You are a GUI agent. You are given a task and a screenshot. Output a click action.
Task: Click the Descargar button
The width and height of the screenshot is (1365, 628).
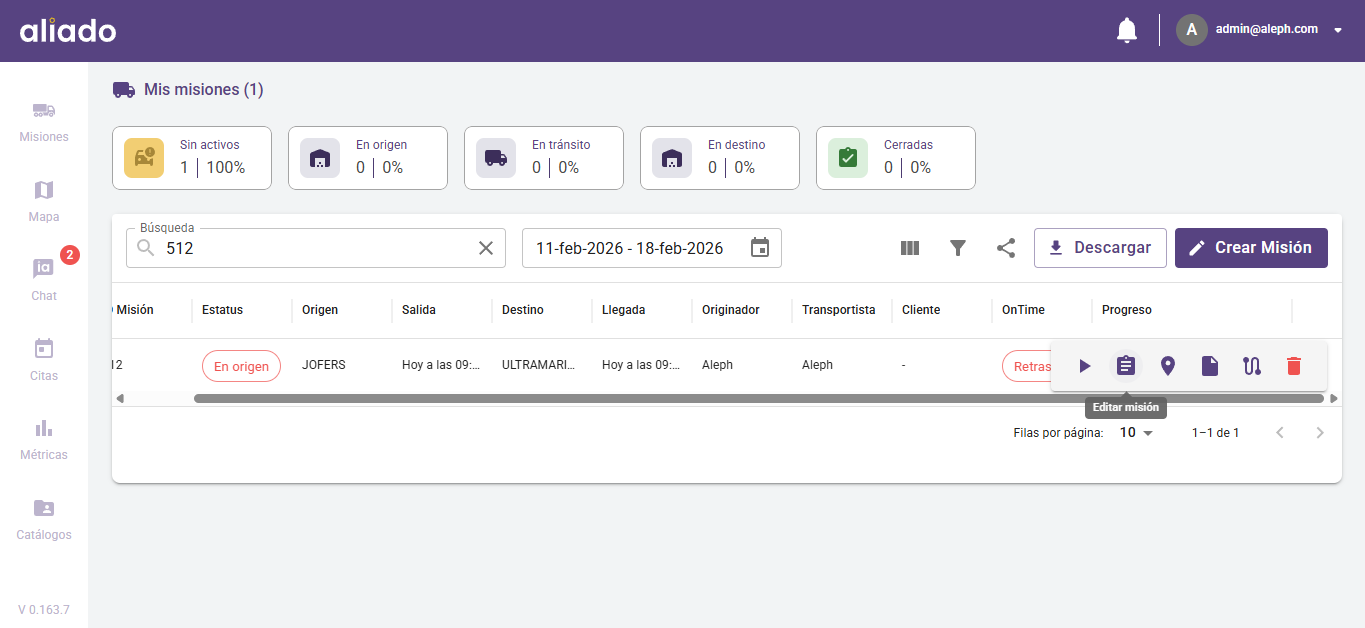[x=1100, y=248]
